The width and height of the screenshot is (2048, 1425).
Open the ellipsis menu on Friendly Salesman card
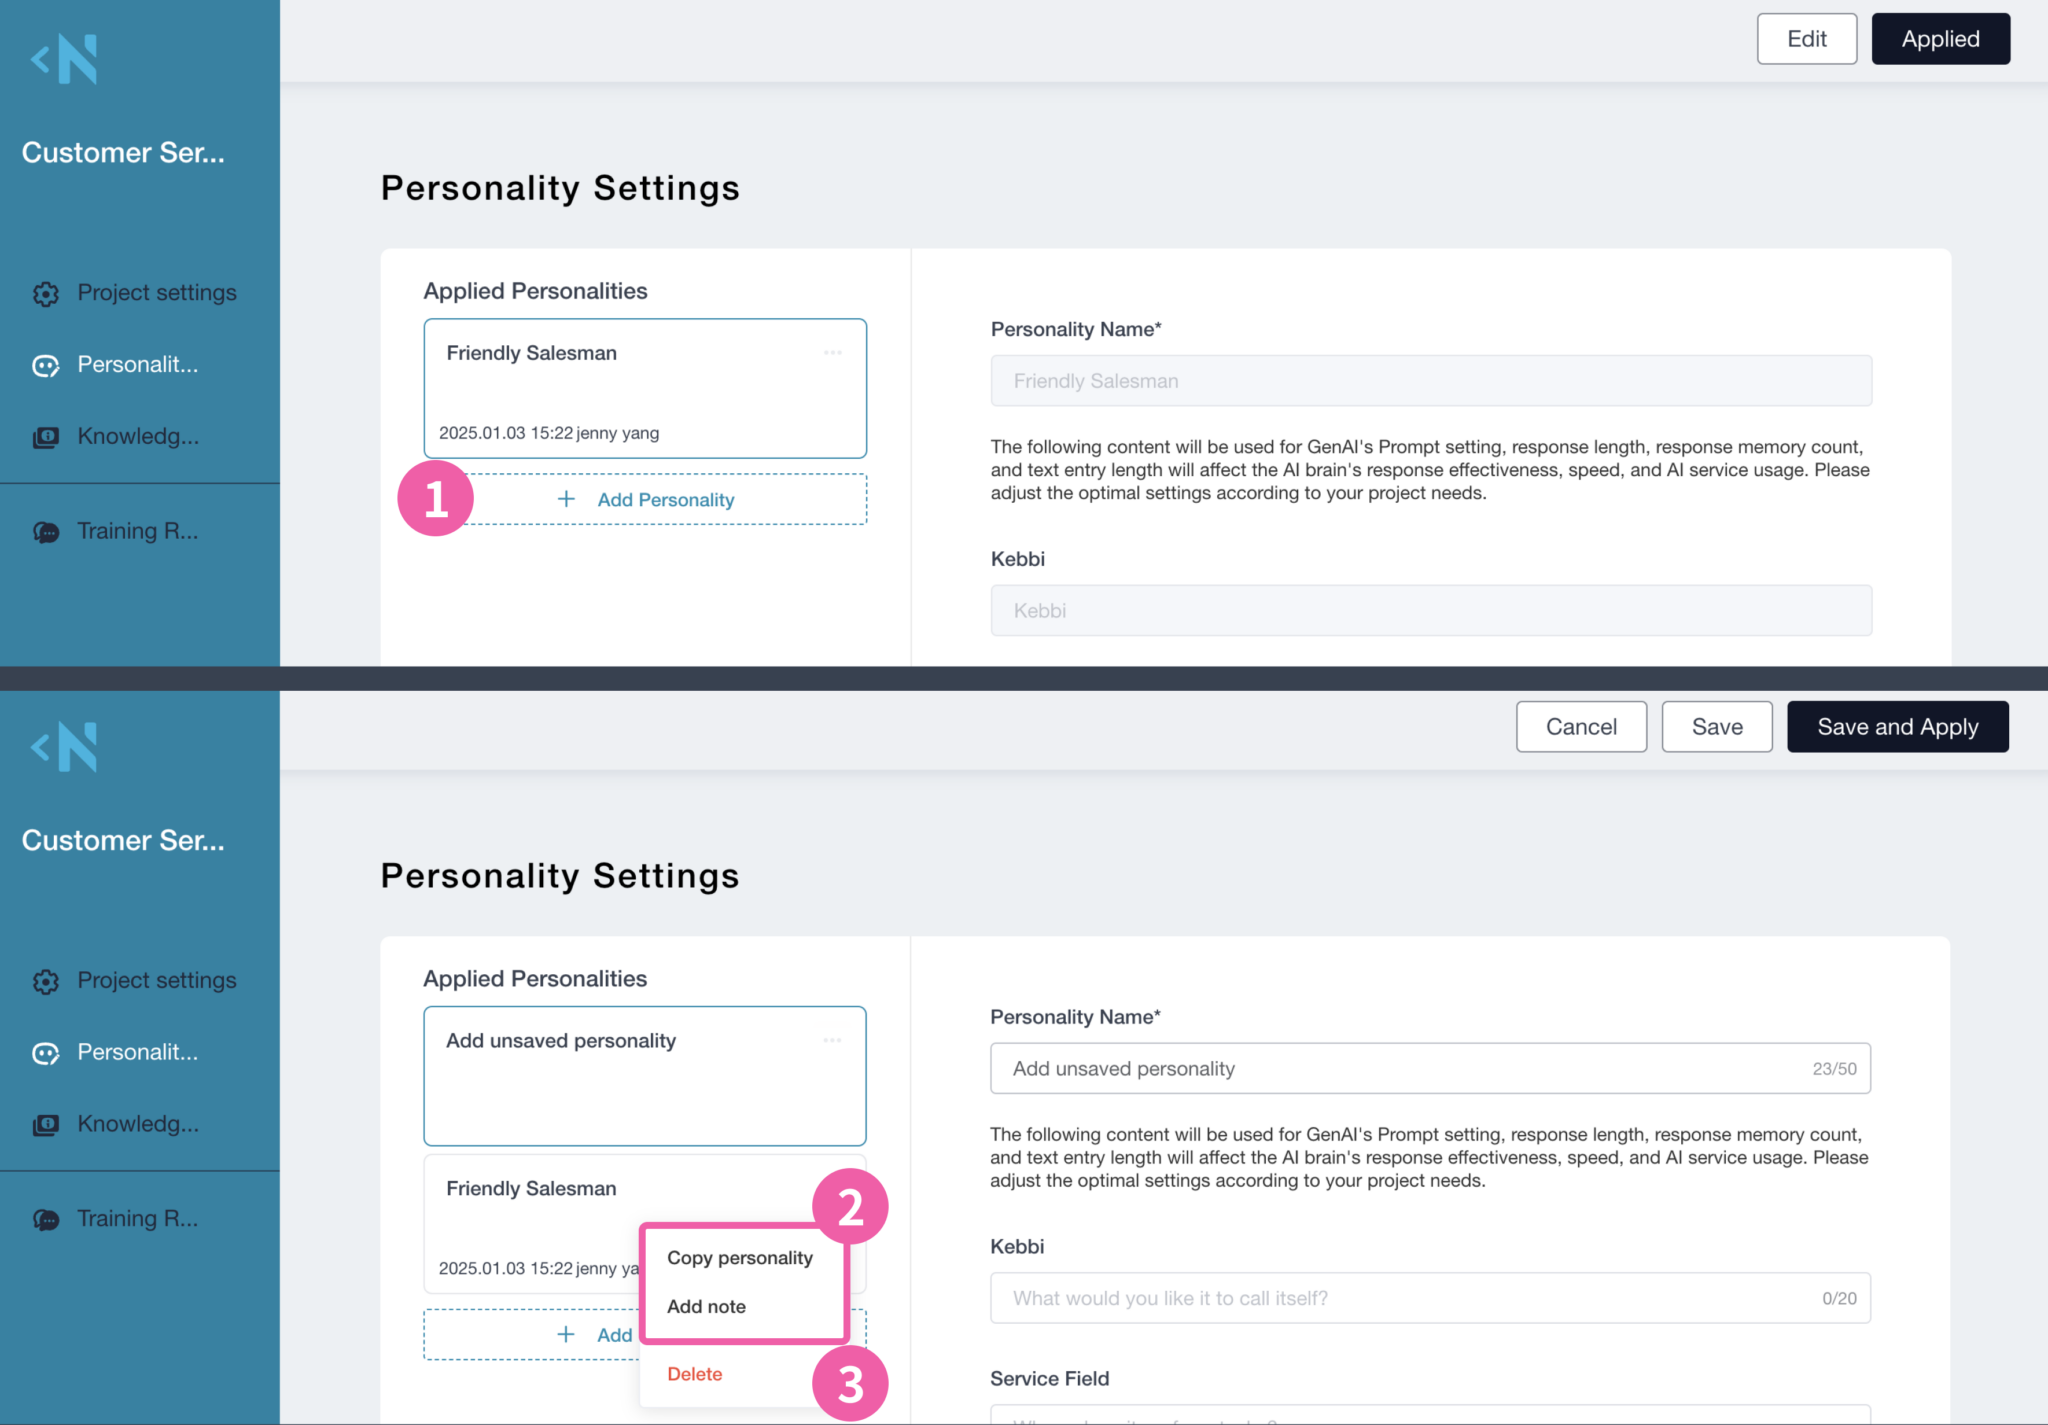coord(833,352)
